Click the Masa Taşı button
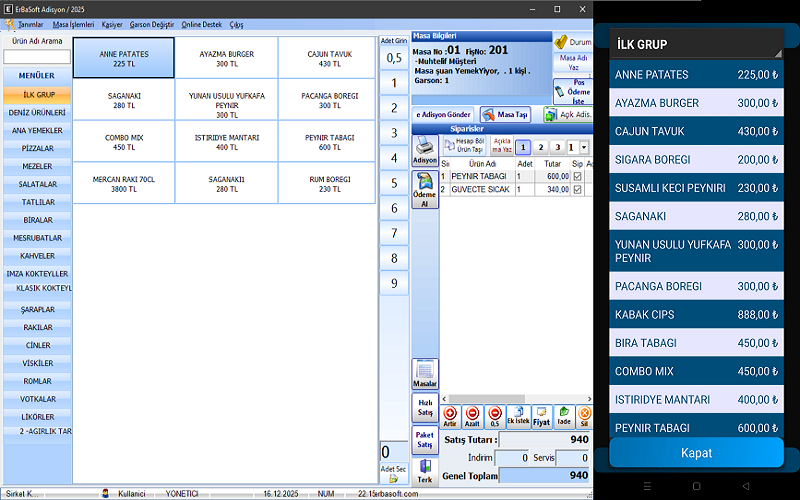Screen dimensions: 800x500 coord(505,115)
